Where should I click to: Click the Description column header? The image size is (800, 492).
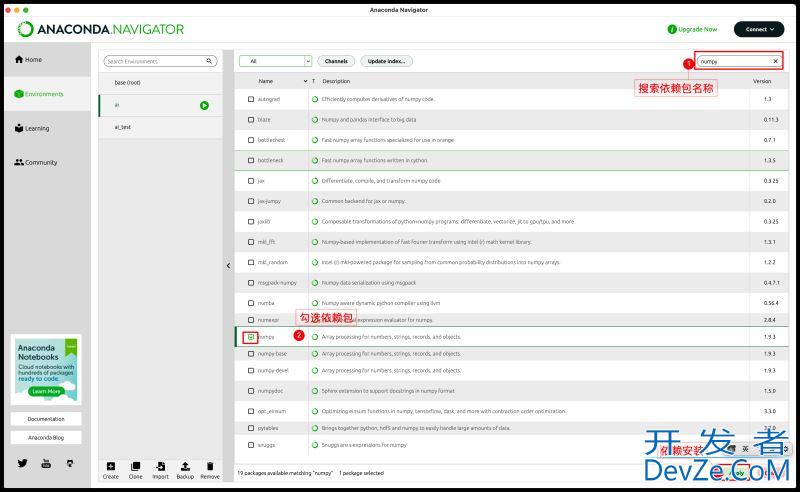point(336,81)
